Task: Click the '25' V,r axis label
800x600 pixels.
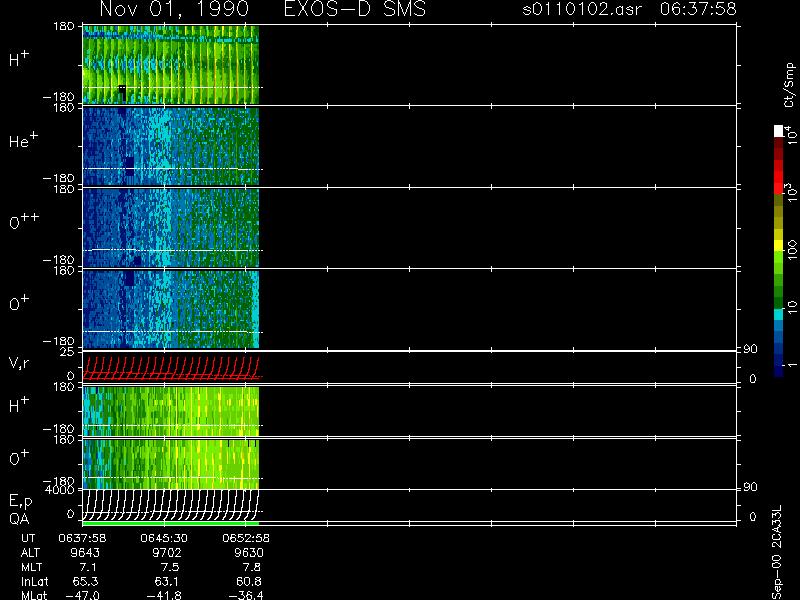Action: coord(67,352)
